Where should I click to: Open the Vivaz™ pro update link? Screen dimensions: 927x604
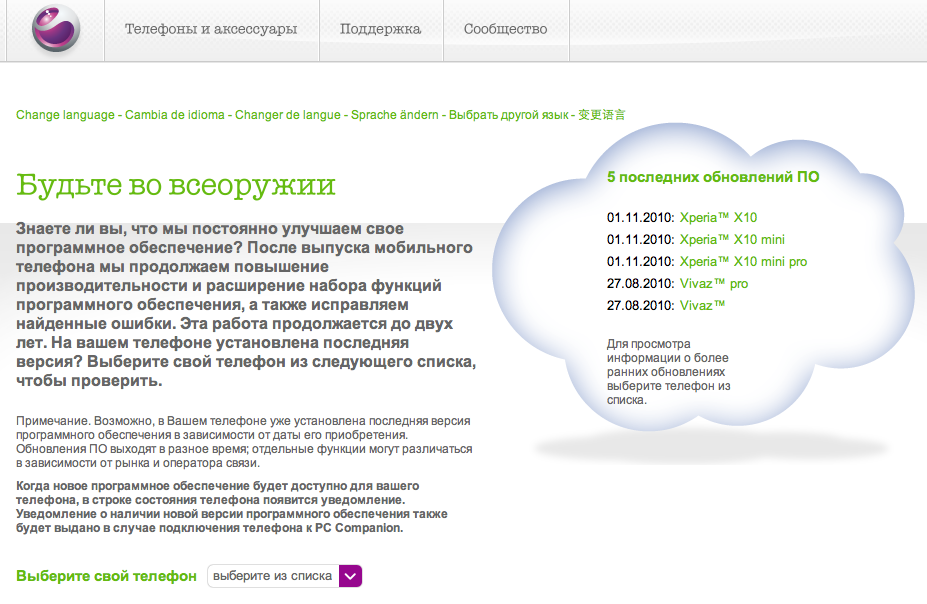(x=713, y=283)
